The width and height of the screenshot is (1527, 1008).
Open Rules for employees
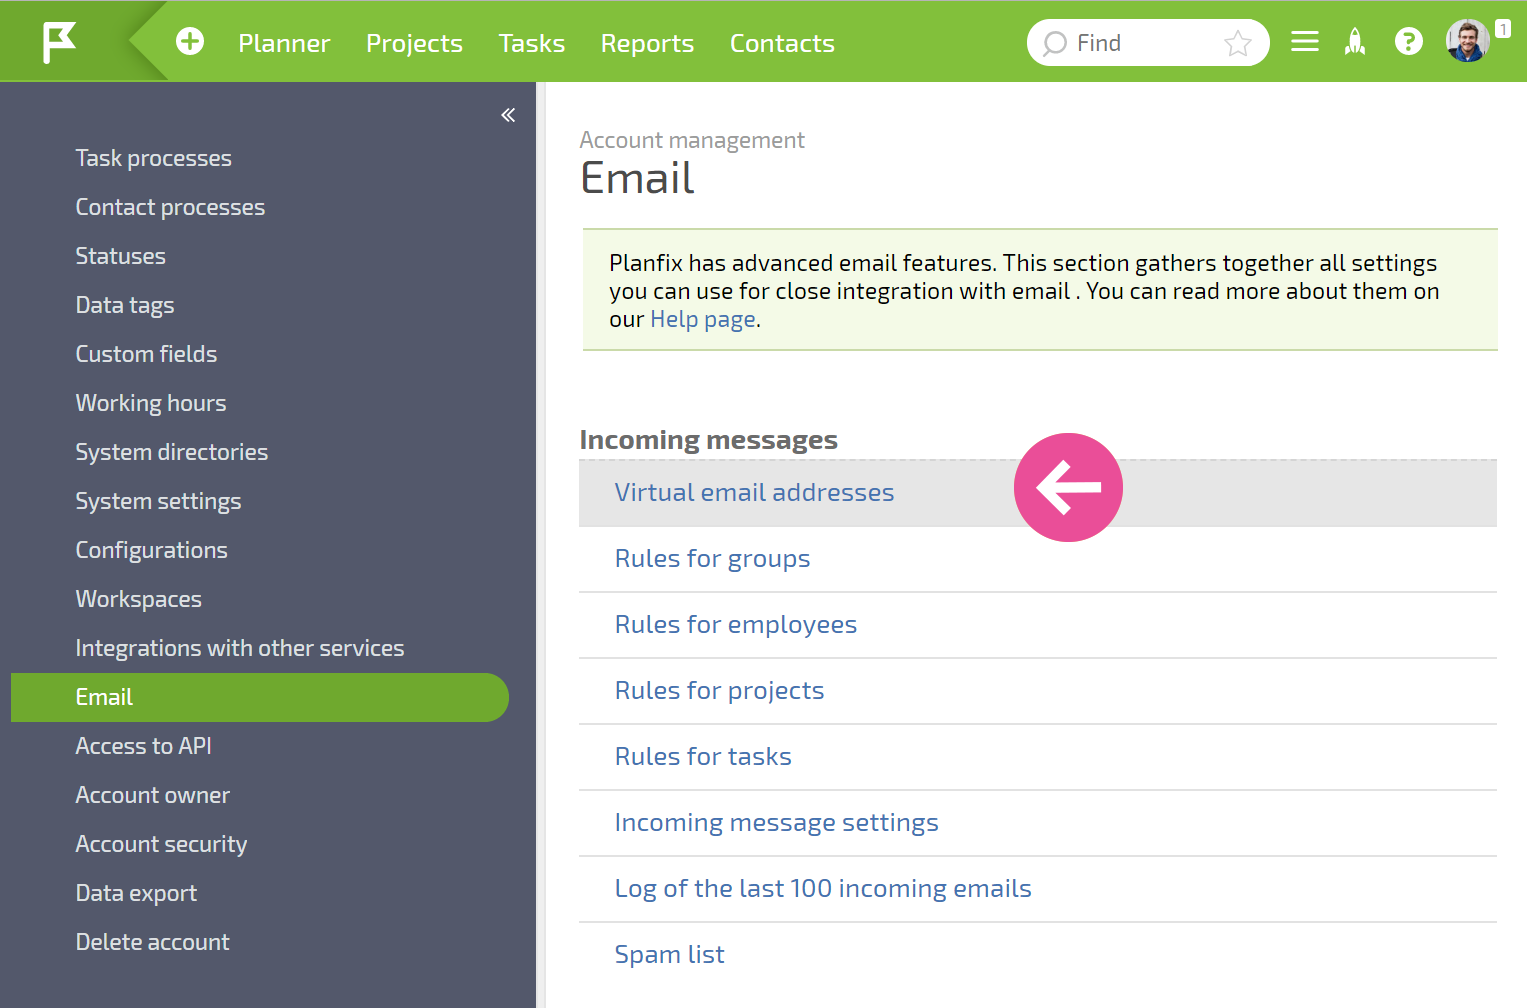pyautogui.click(x=736, y=625)
